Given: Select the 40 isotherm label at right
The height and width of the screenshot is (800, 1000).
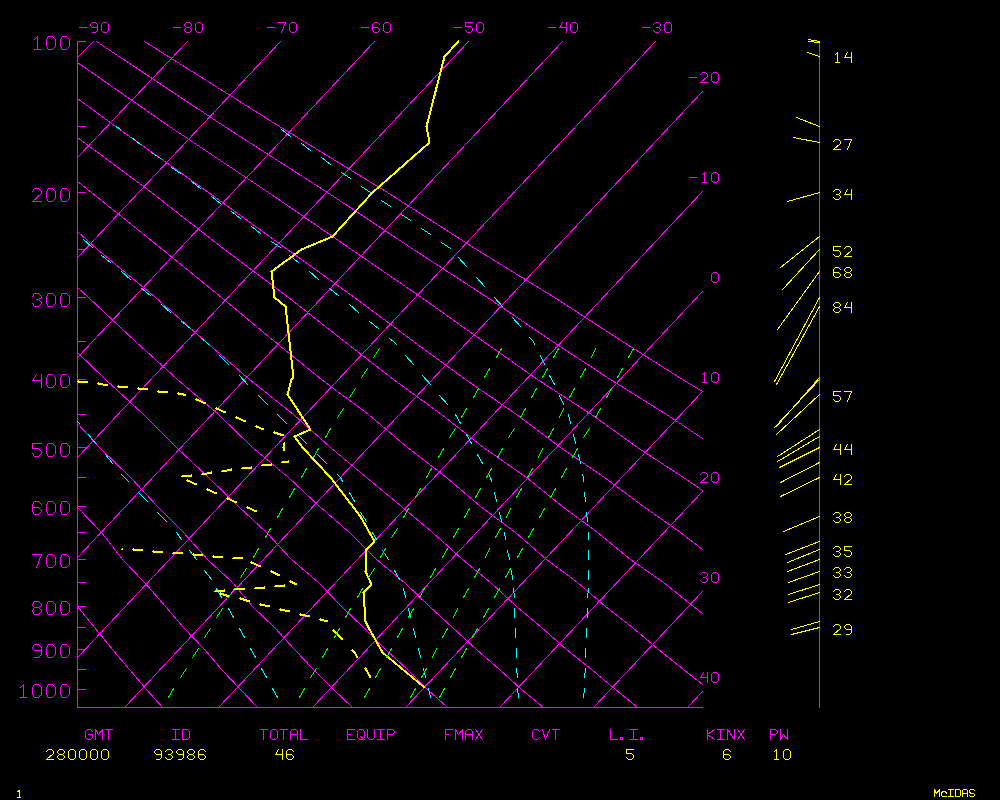Looking at the screenshot, I should point(710,678).
